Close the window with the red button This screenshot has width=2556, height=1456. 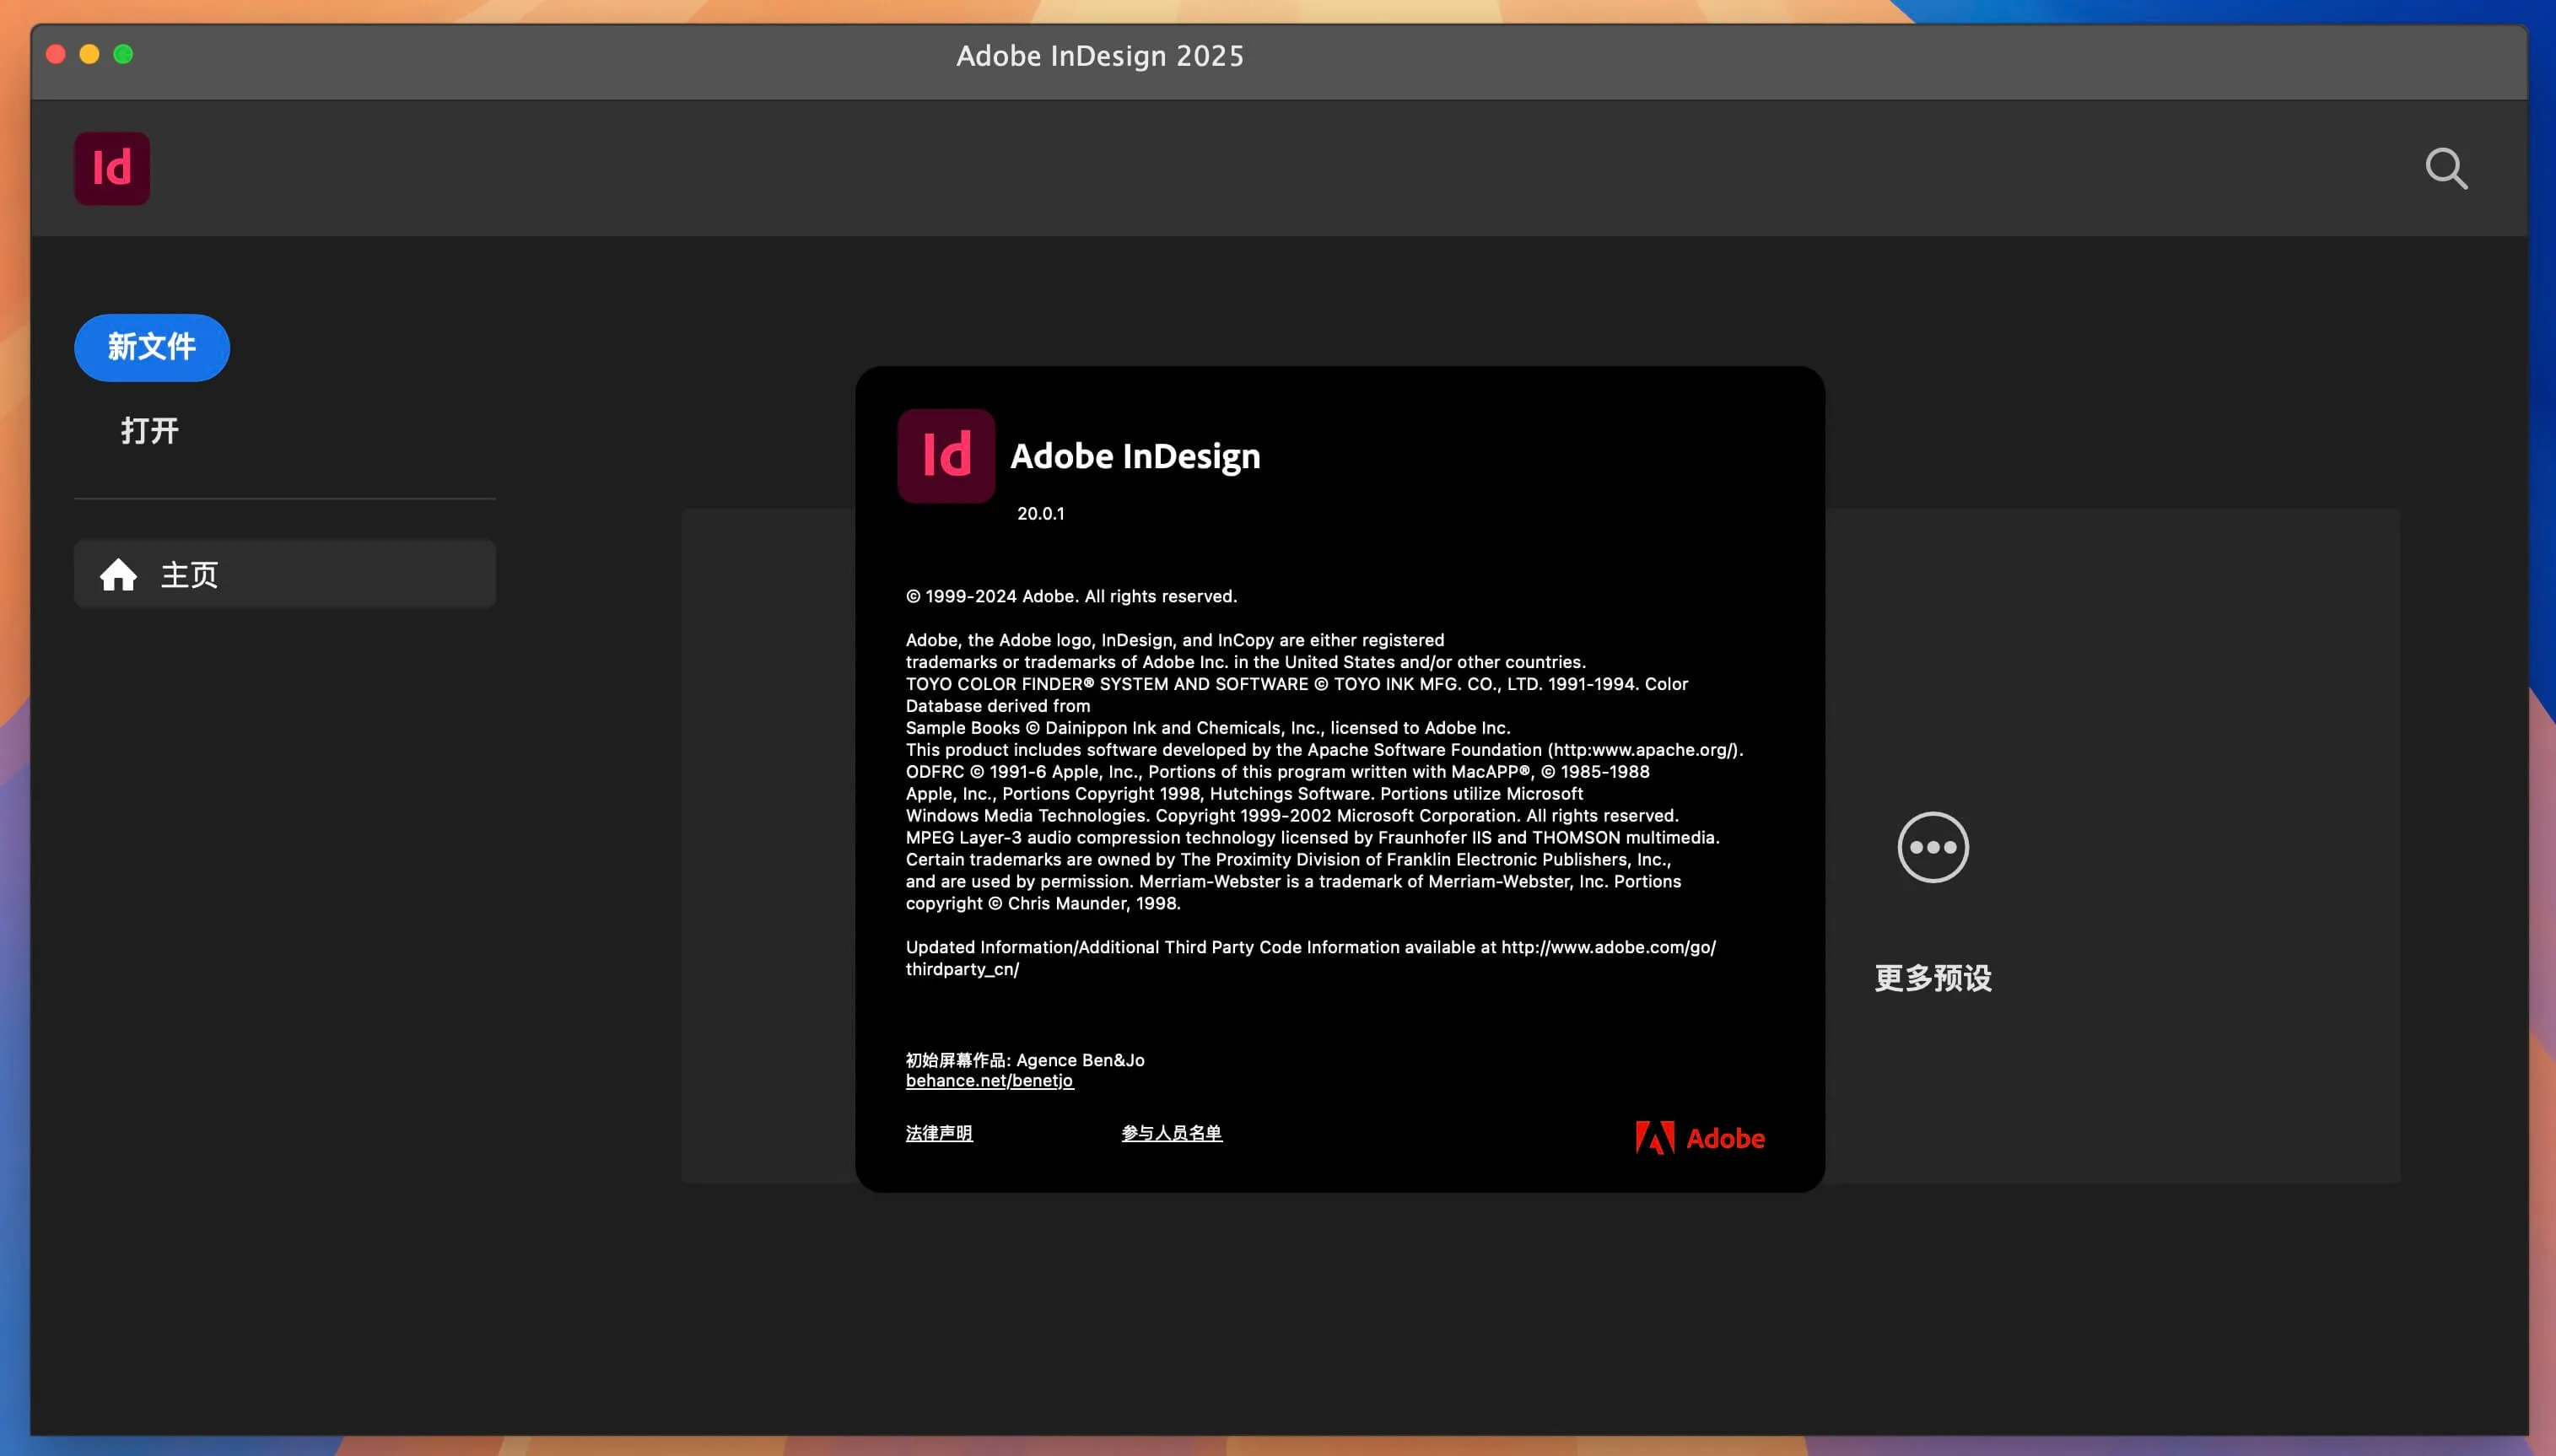[56, 54]
